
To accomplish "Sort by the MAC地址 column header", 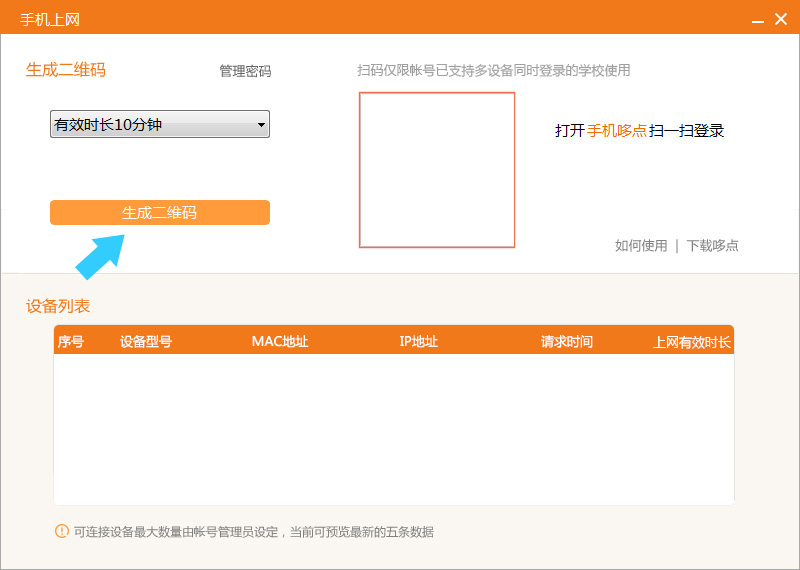I will tap(280, 342).
